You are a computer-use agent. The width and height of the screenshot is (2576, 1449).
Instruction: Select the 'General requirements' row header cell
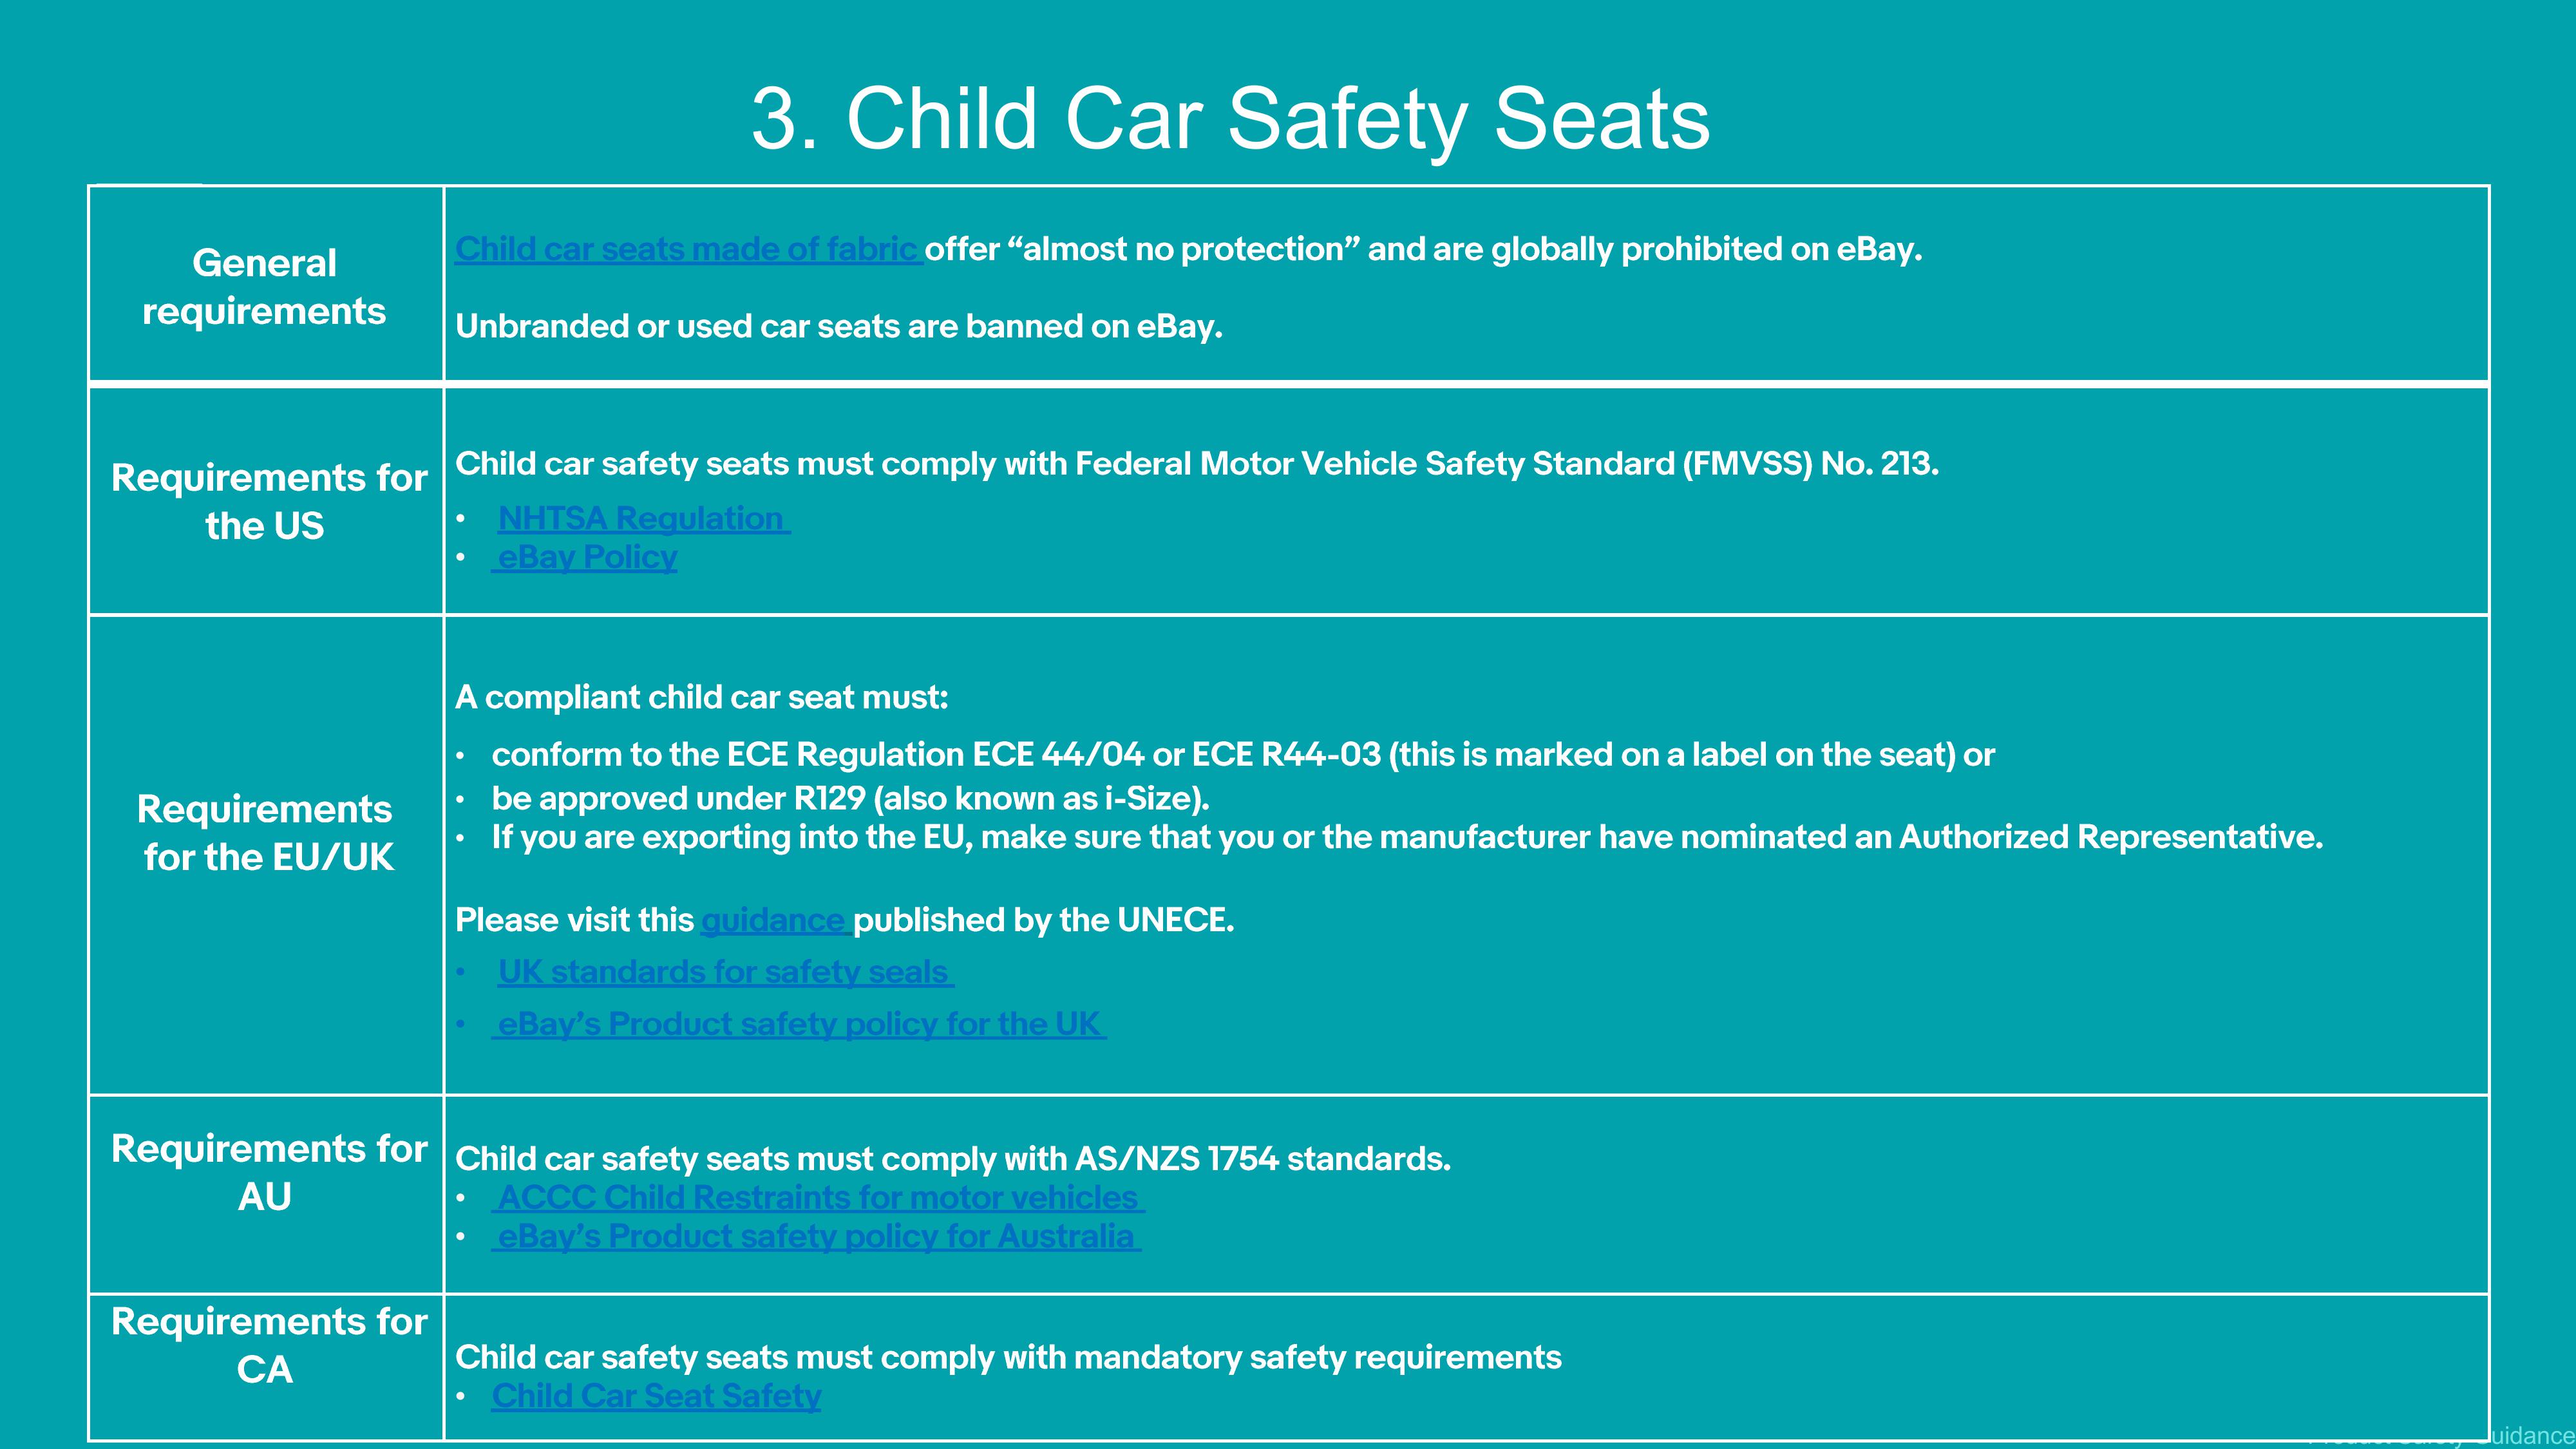click(264, 287)
